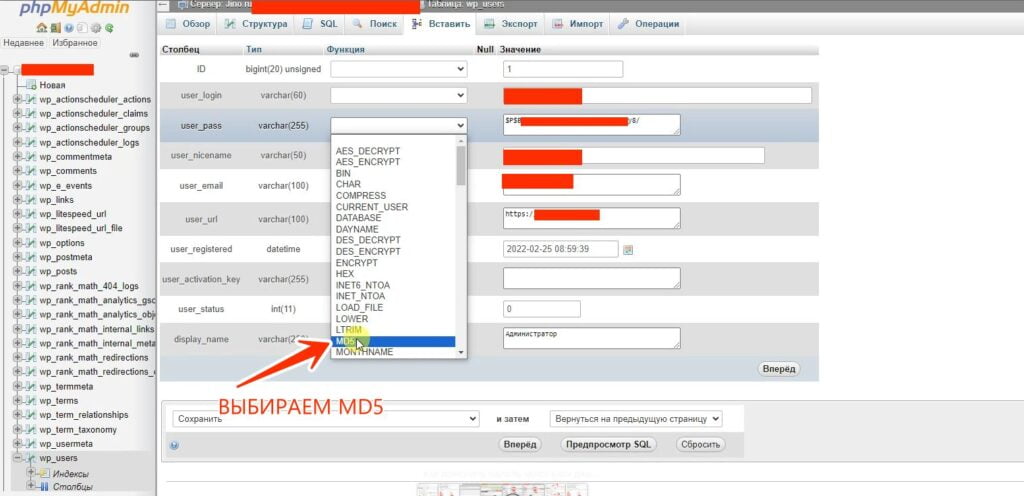Click the SQL documentation page icon
Screen dimensions: 1024x496
coord(82,28)
